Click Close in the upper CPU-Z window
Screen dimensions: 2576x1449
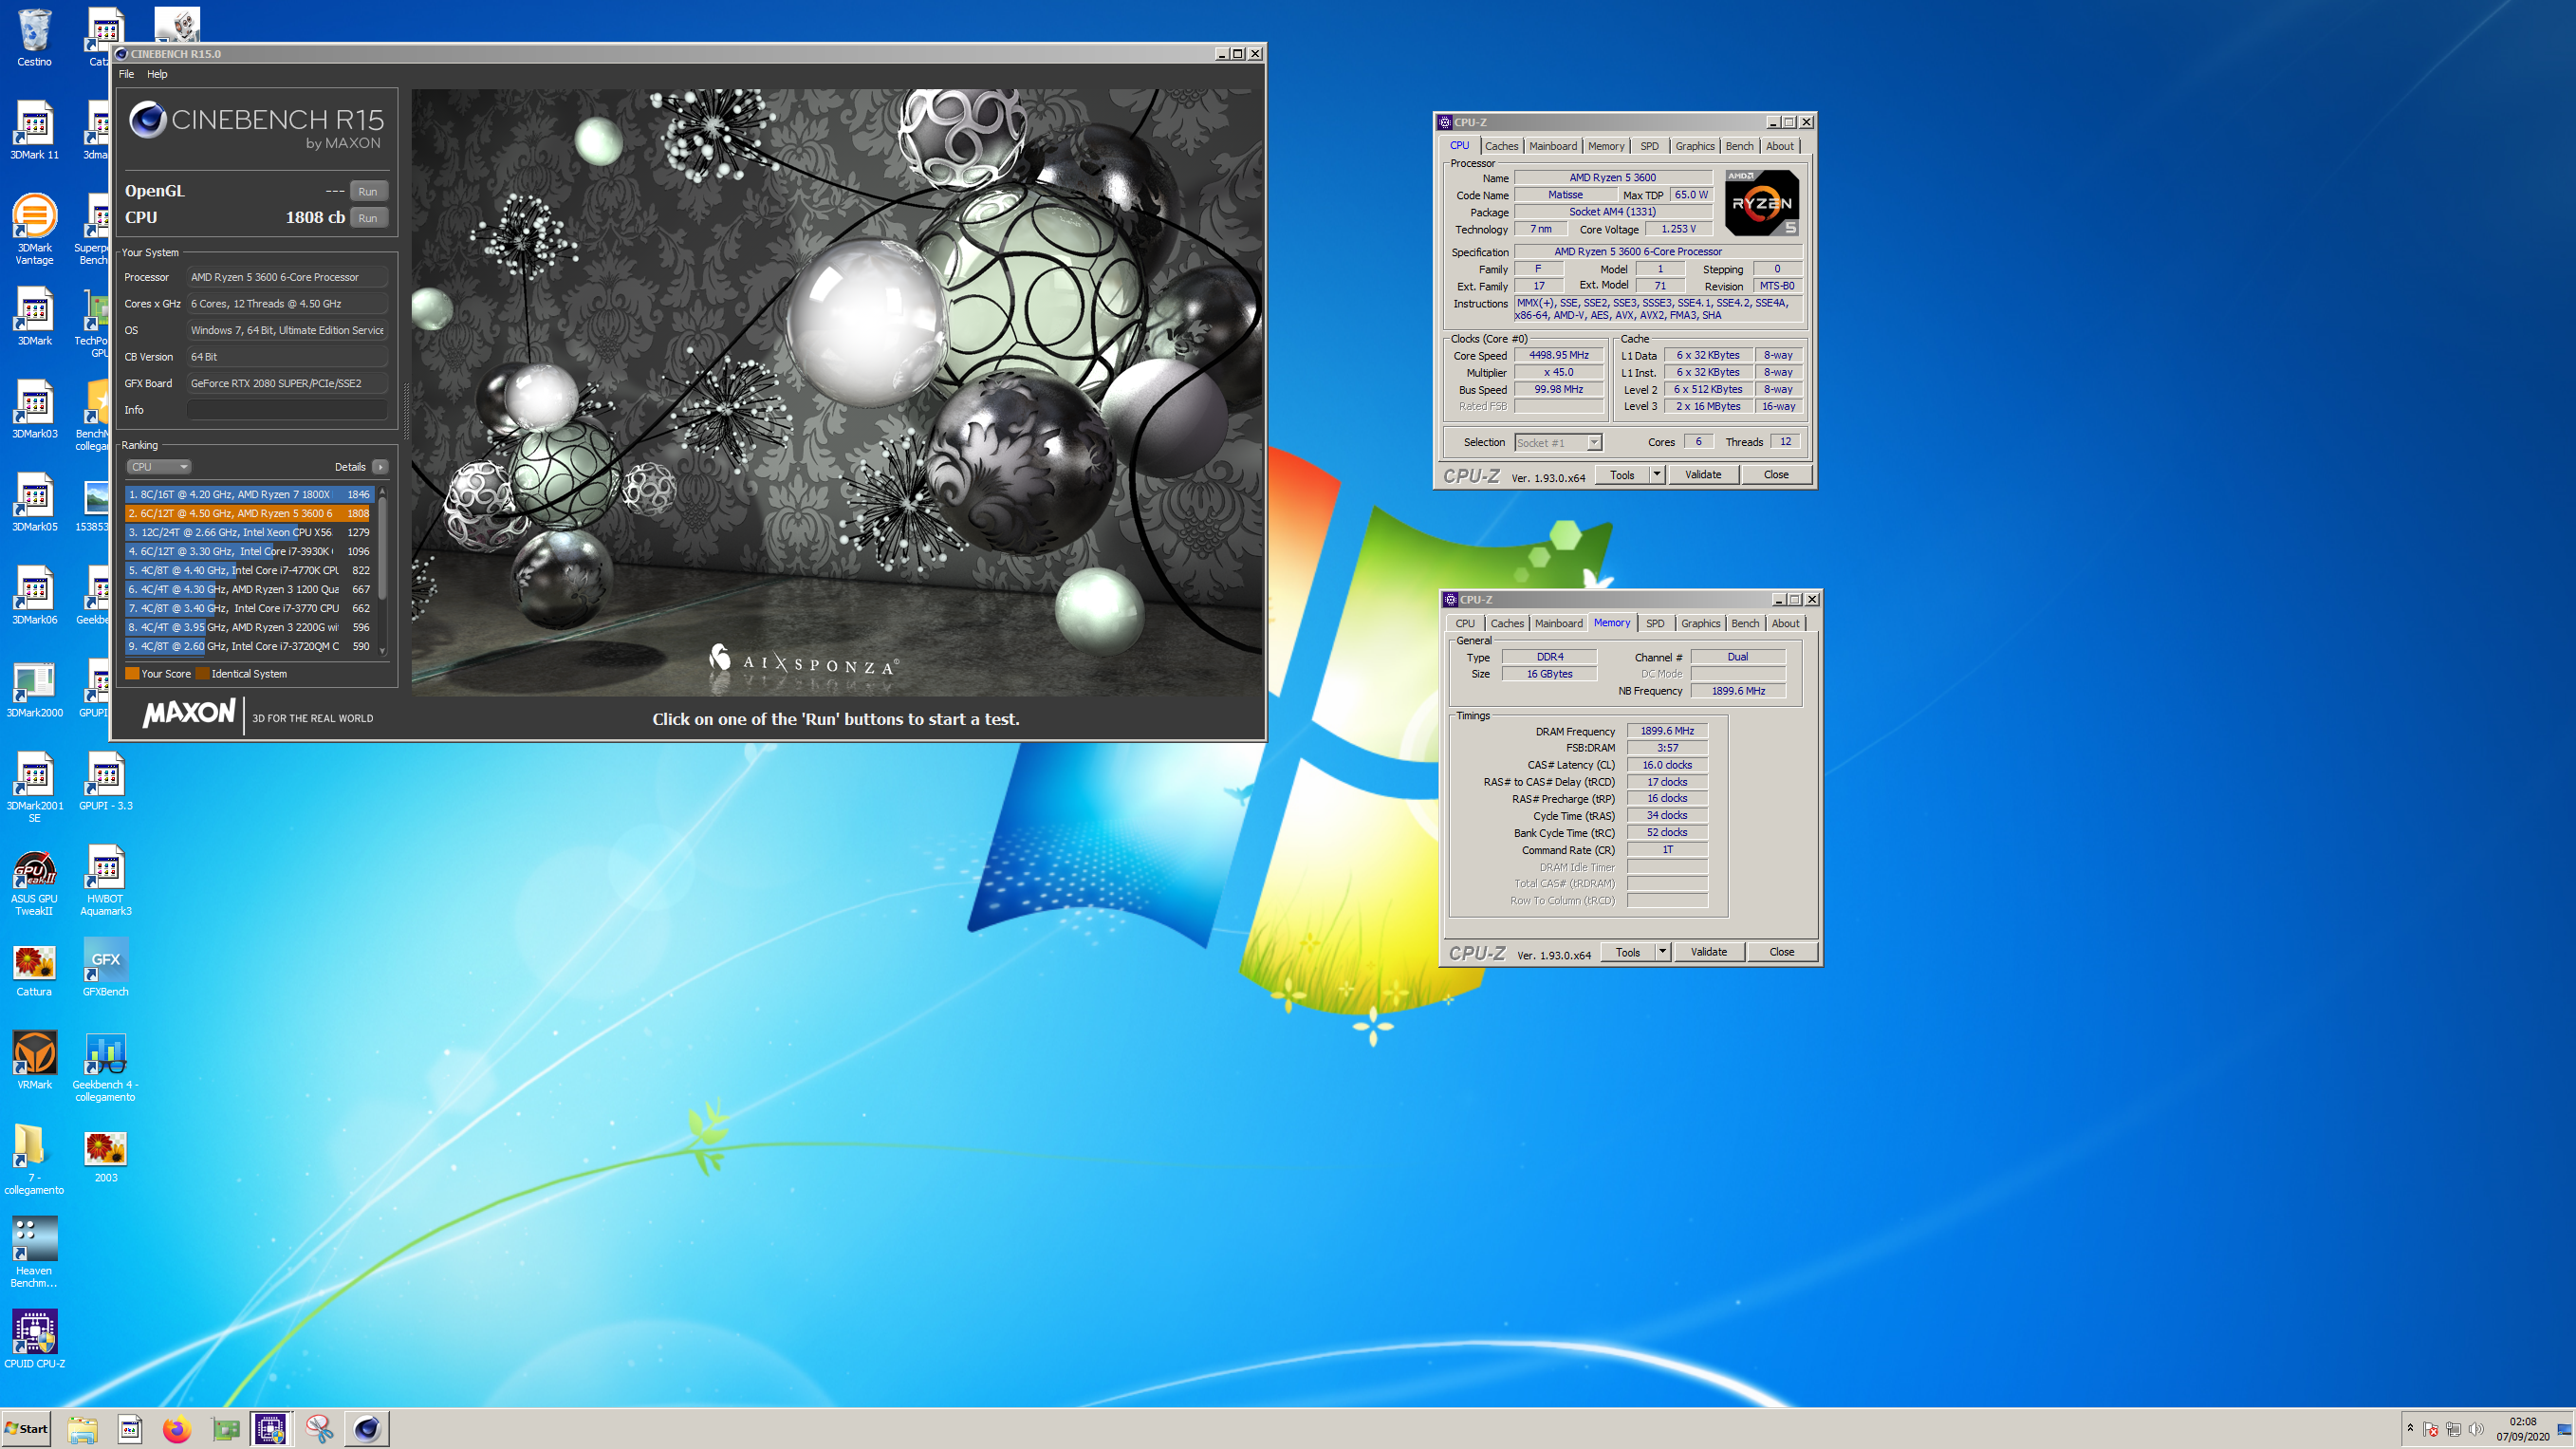[1776, 475]
